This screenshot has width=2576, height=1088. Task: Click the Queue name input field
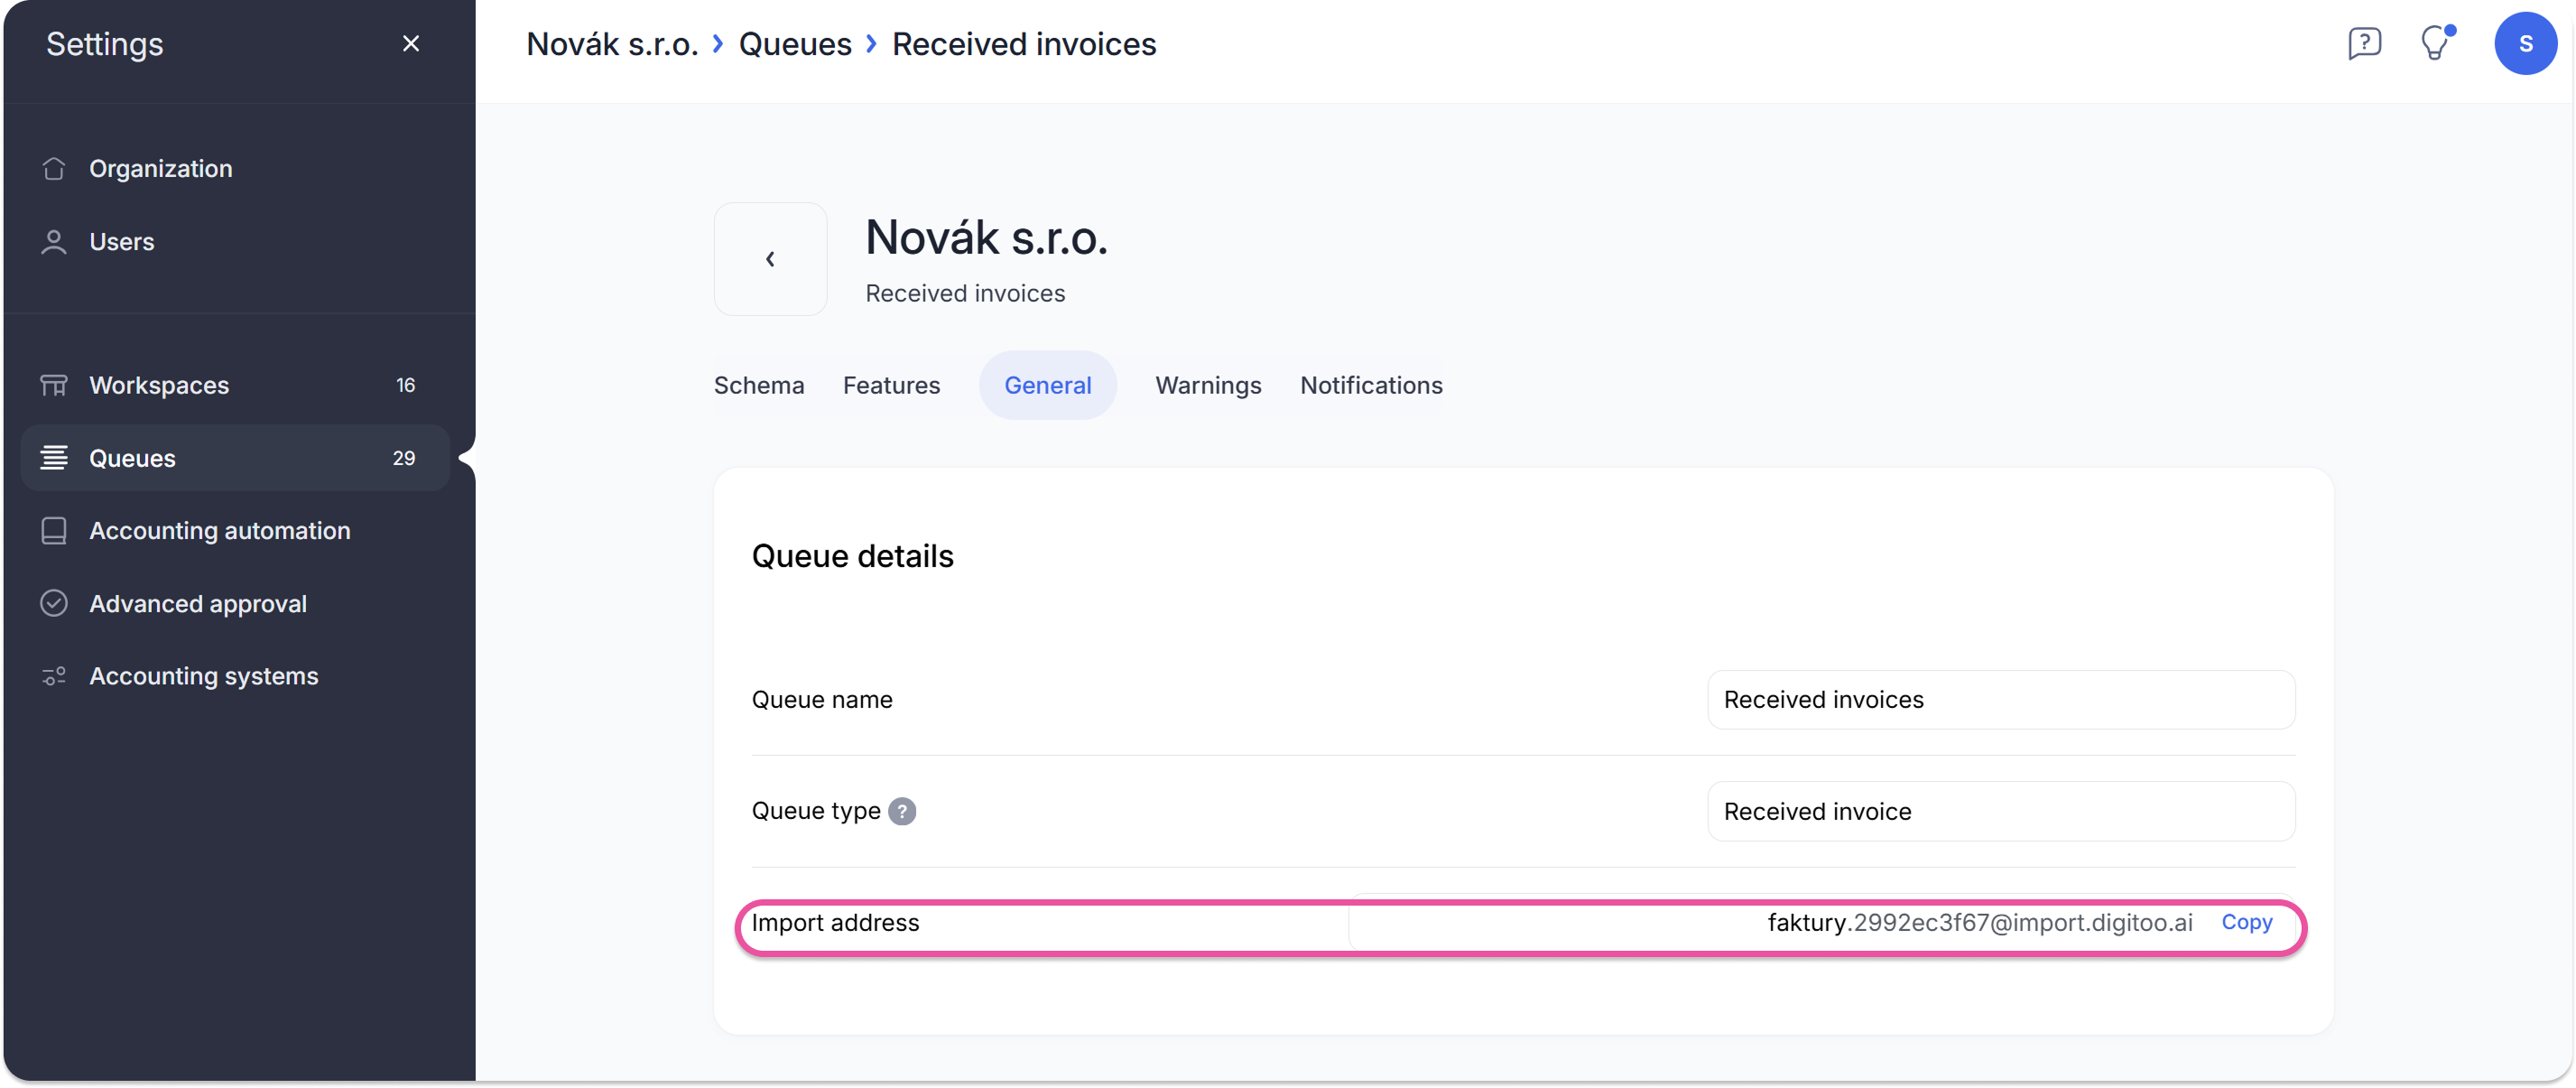pos(2000,700)
